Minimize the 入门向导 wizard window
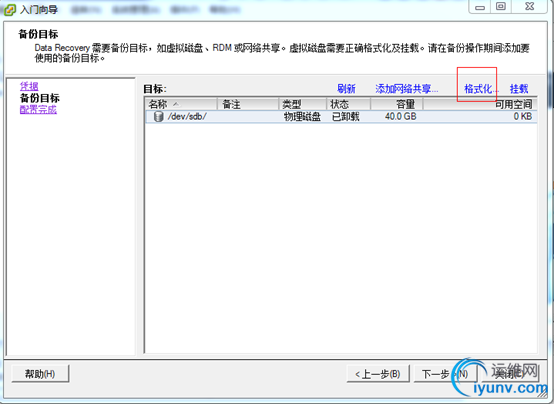The height and width of the screenshot is (404, 554). click(480, 7)
